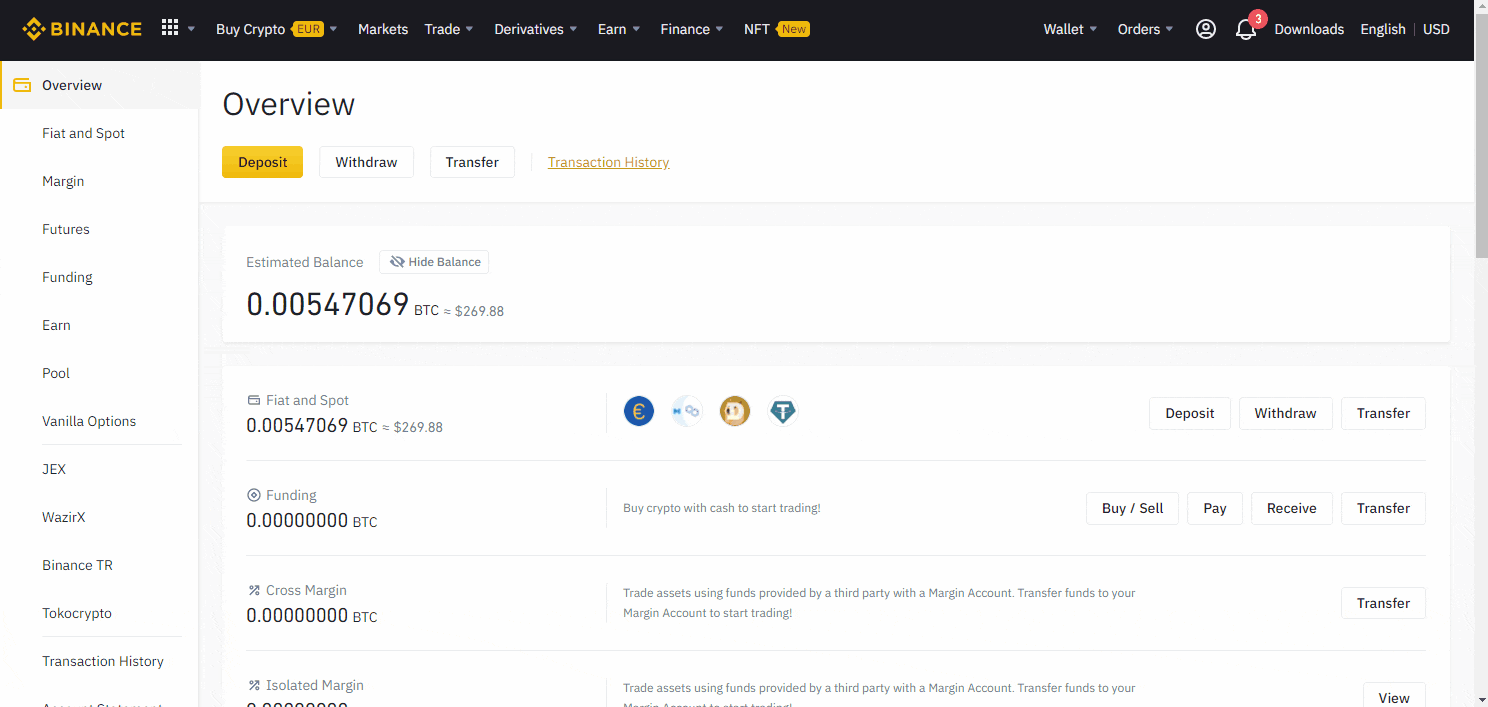Click Transfer in Cross Margin row
The height and width of the screenshot is (707, 1488).
(x=1383, y=603)
